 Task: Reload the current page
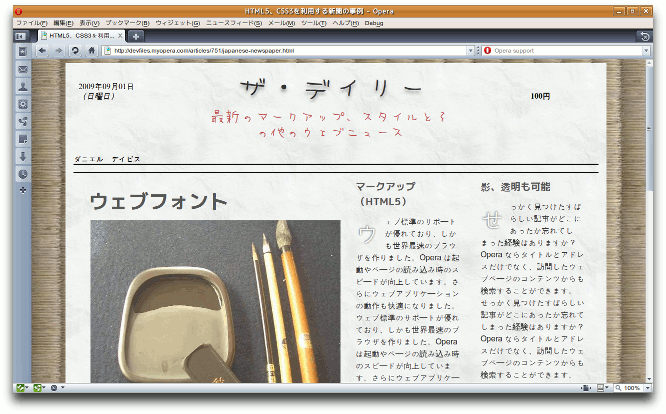pos(75,51)
